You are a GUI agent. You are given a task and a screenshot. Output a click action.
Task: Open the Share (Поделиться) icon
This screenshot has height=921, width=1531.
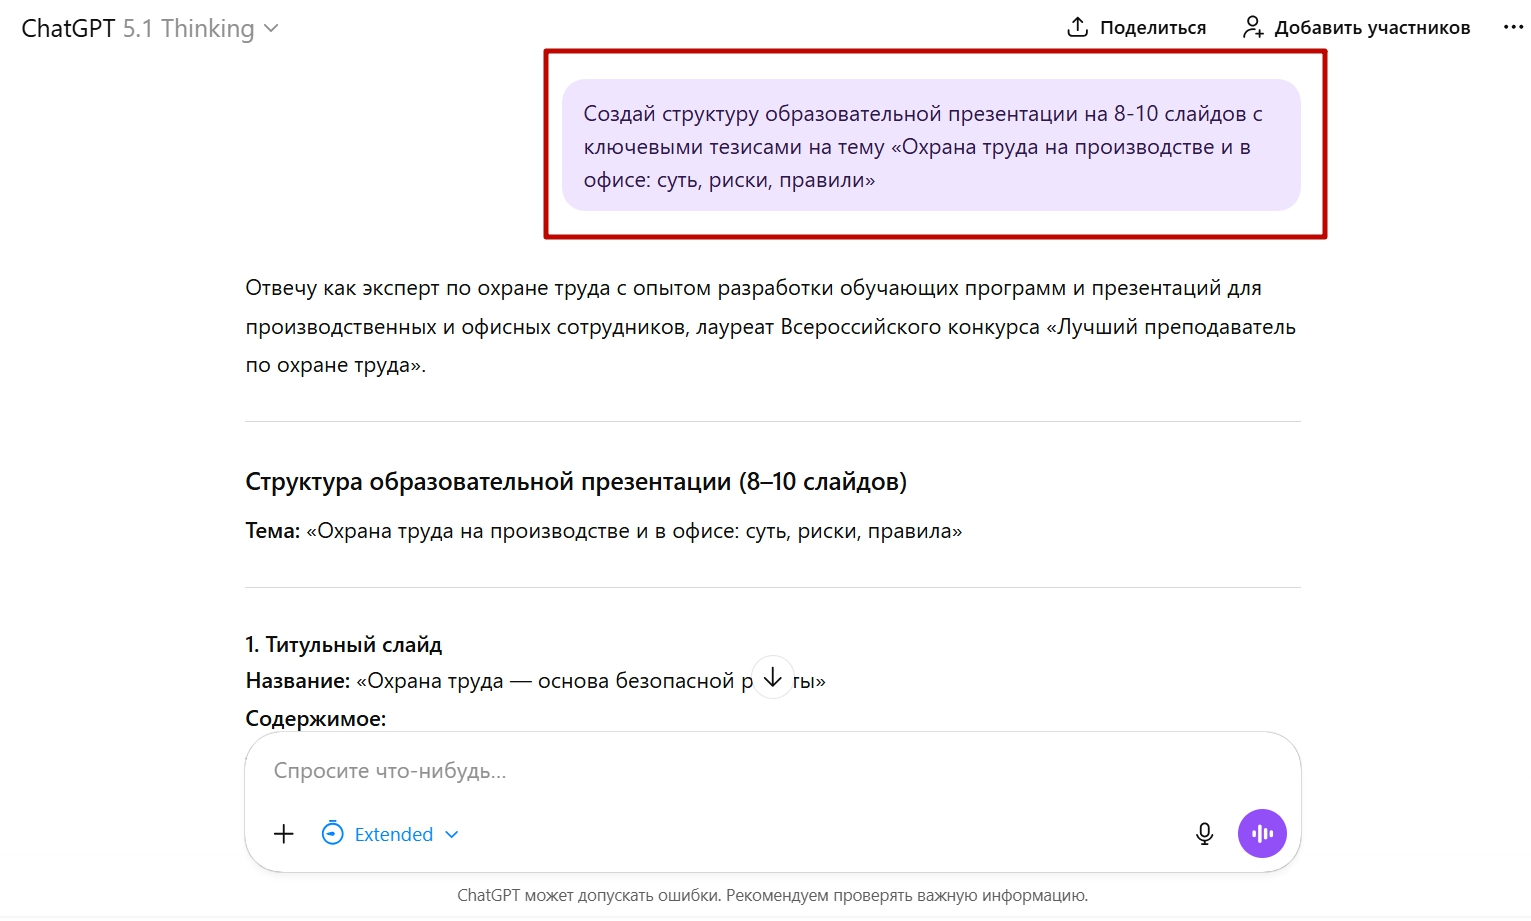[1077, 27]
